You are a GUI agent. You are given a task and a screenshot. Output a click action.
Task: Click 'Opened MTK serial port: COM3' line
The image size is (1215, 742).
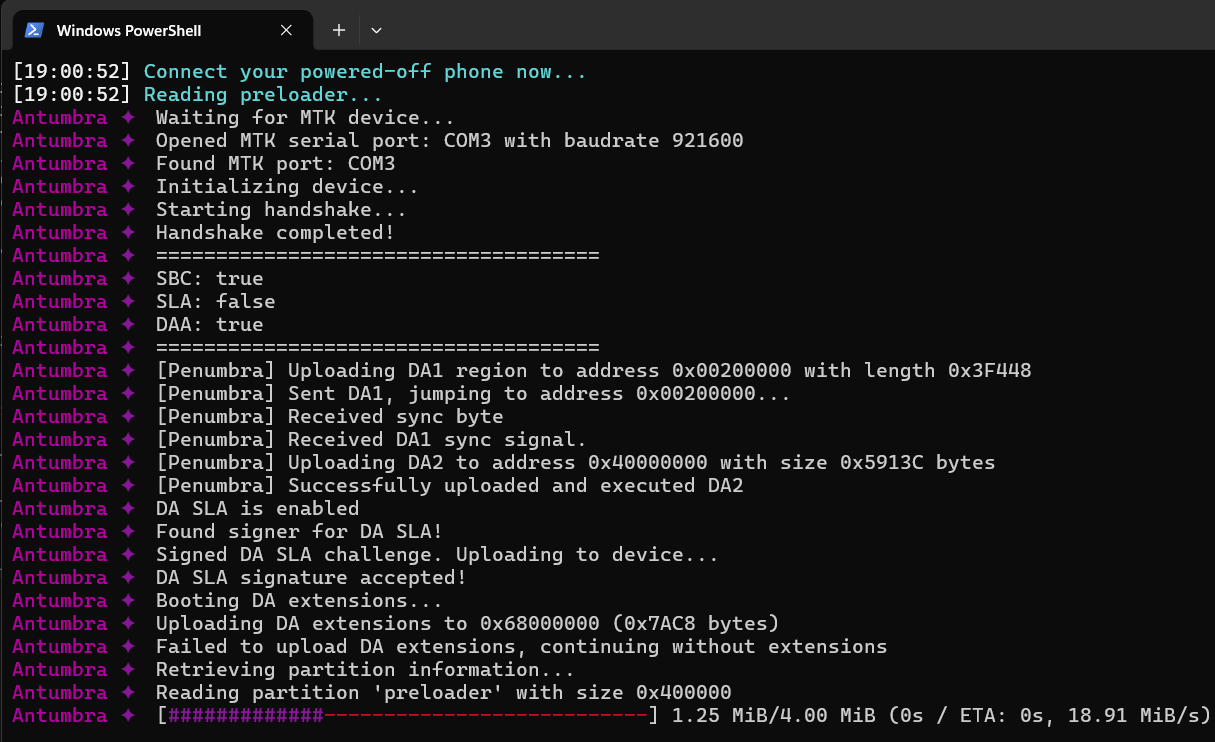click(450, 141)
